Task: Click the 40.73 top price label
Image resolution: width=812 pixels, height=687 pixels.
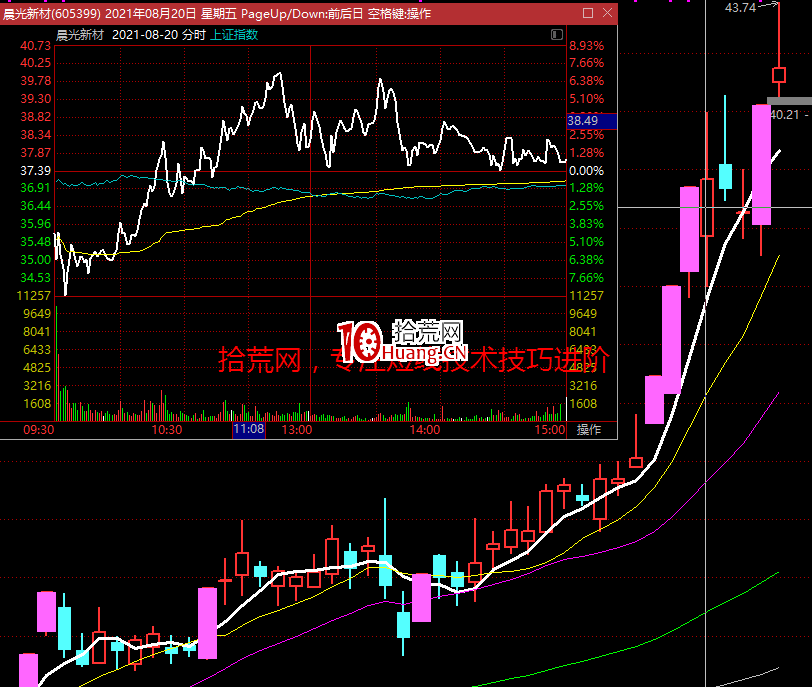Action: click(35, 46)
